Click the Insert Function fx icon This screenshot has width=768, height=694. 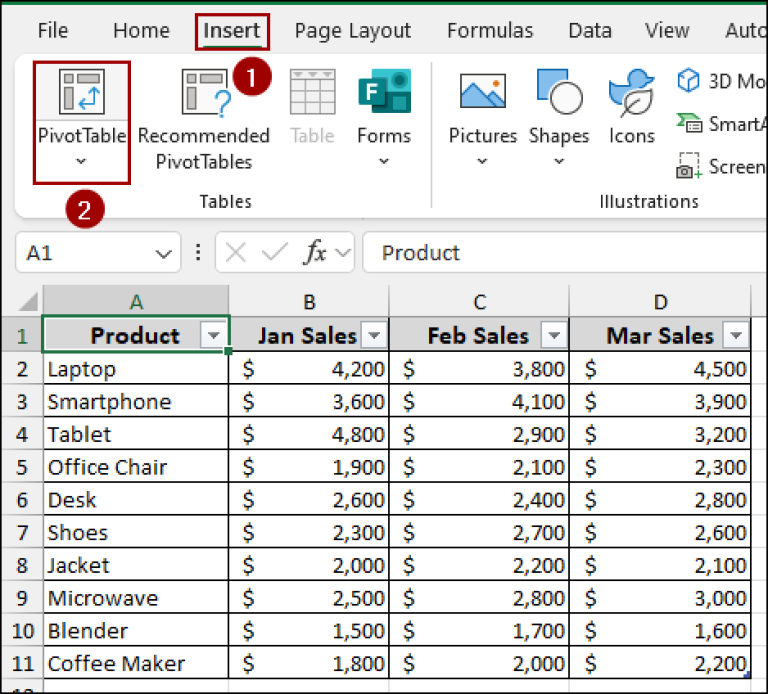[315, 253]
